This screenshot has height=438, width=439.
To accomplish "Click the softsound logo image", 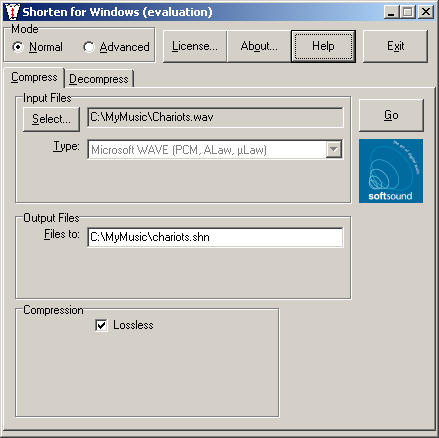I will pos(391,171).
